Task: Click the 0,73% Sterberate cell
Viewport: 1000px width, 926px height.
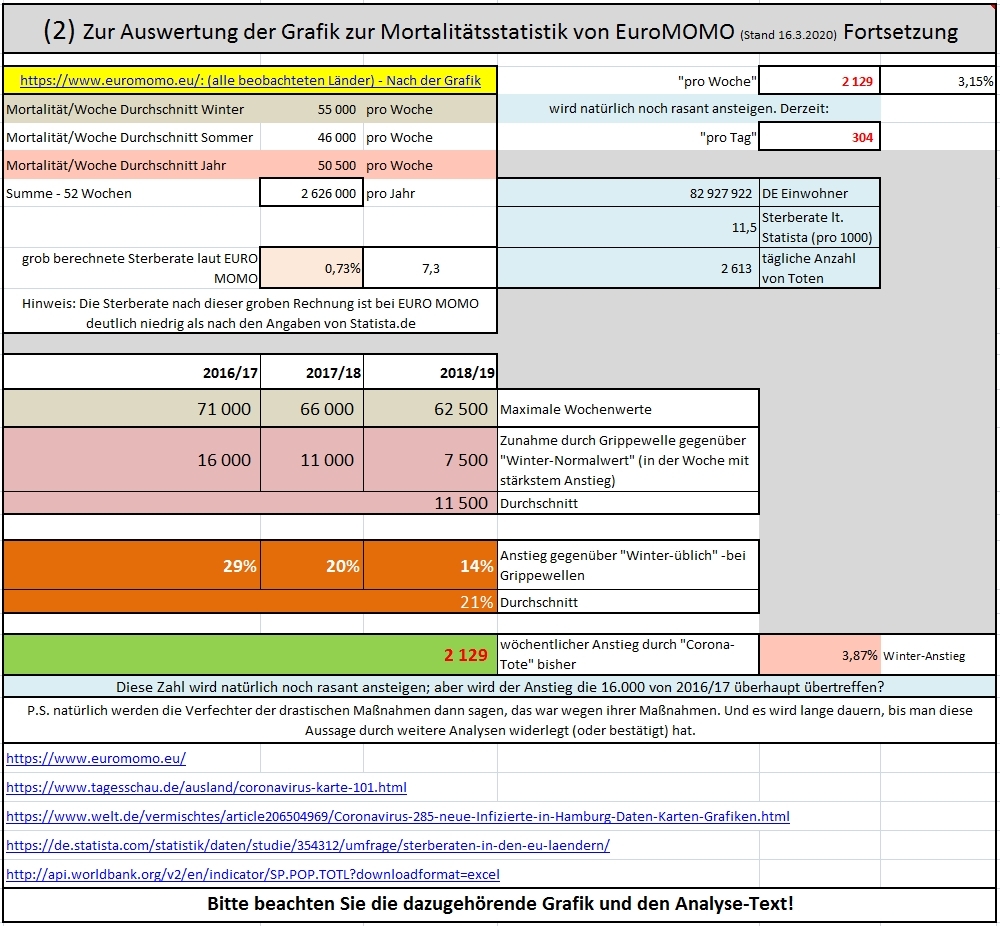Action: 311,268
